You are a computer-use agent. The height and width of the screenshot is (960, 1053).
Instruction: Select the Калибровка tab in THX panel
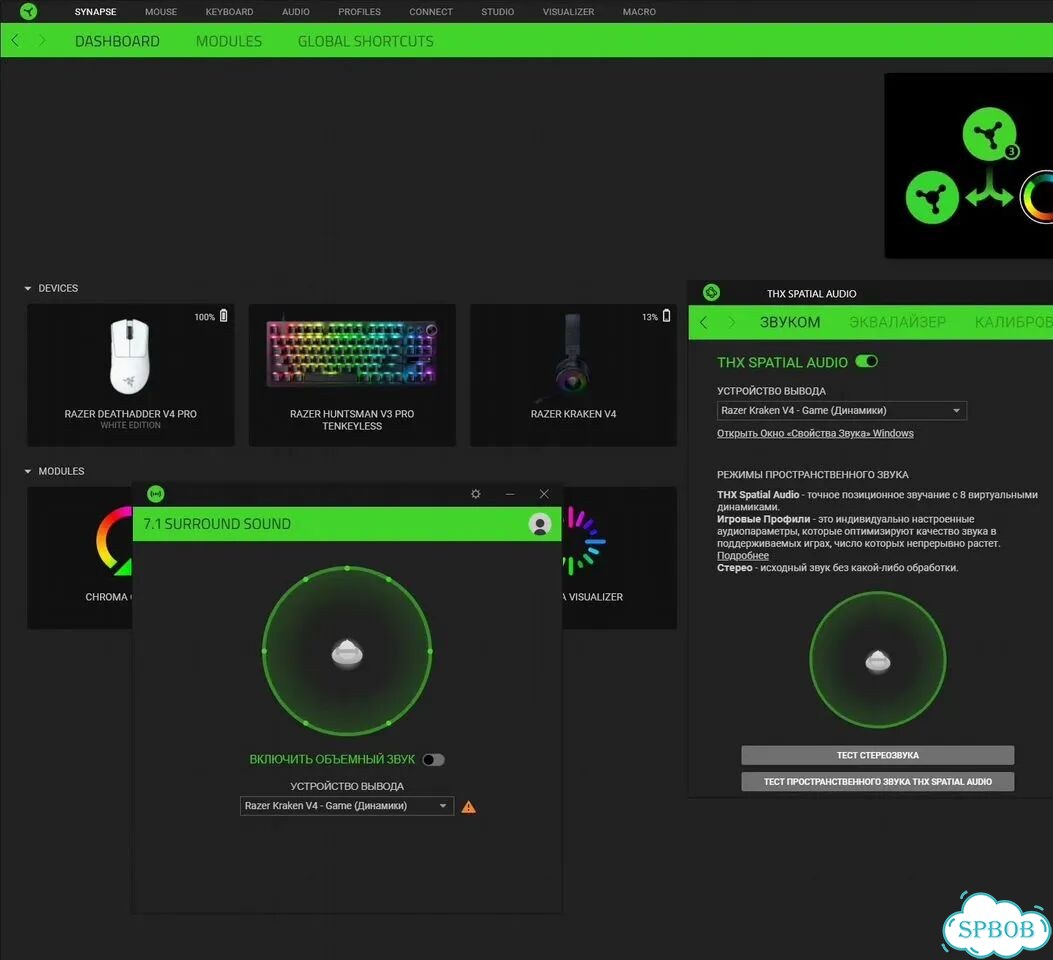point(1013,322)
